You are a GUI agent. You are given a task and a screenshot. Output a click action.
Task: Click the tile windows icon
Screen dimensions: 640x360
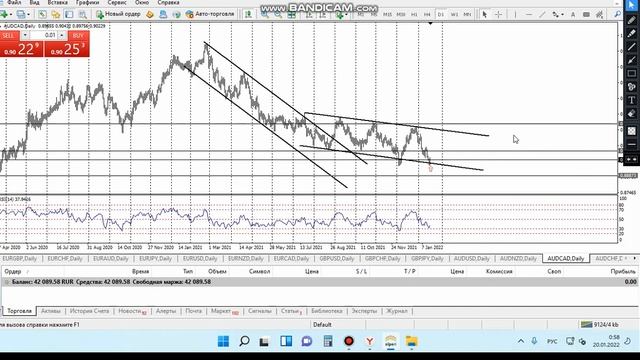(x=291, y=14)
